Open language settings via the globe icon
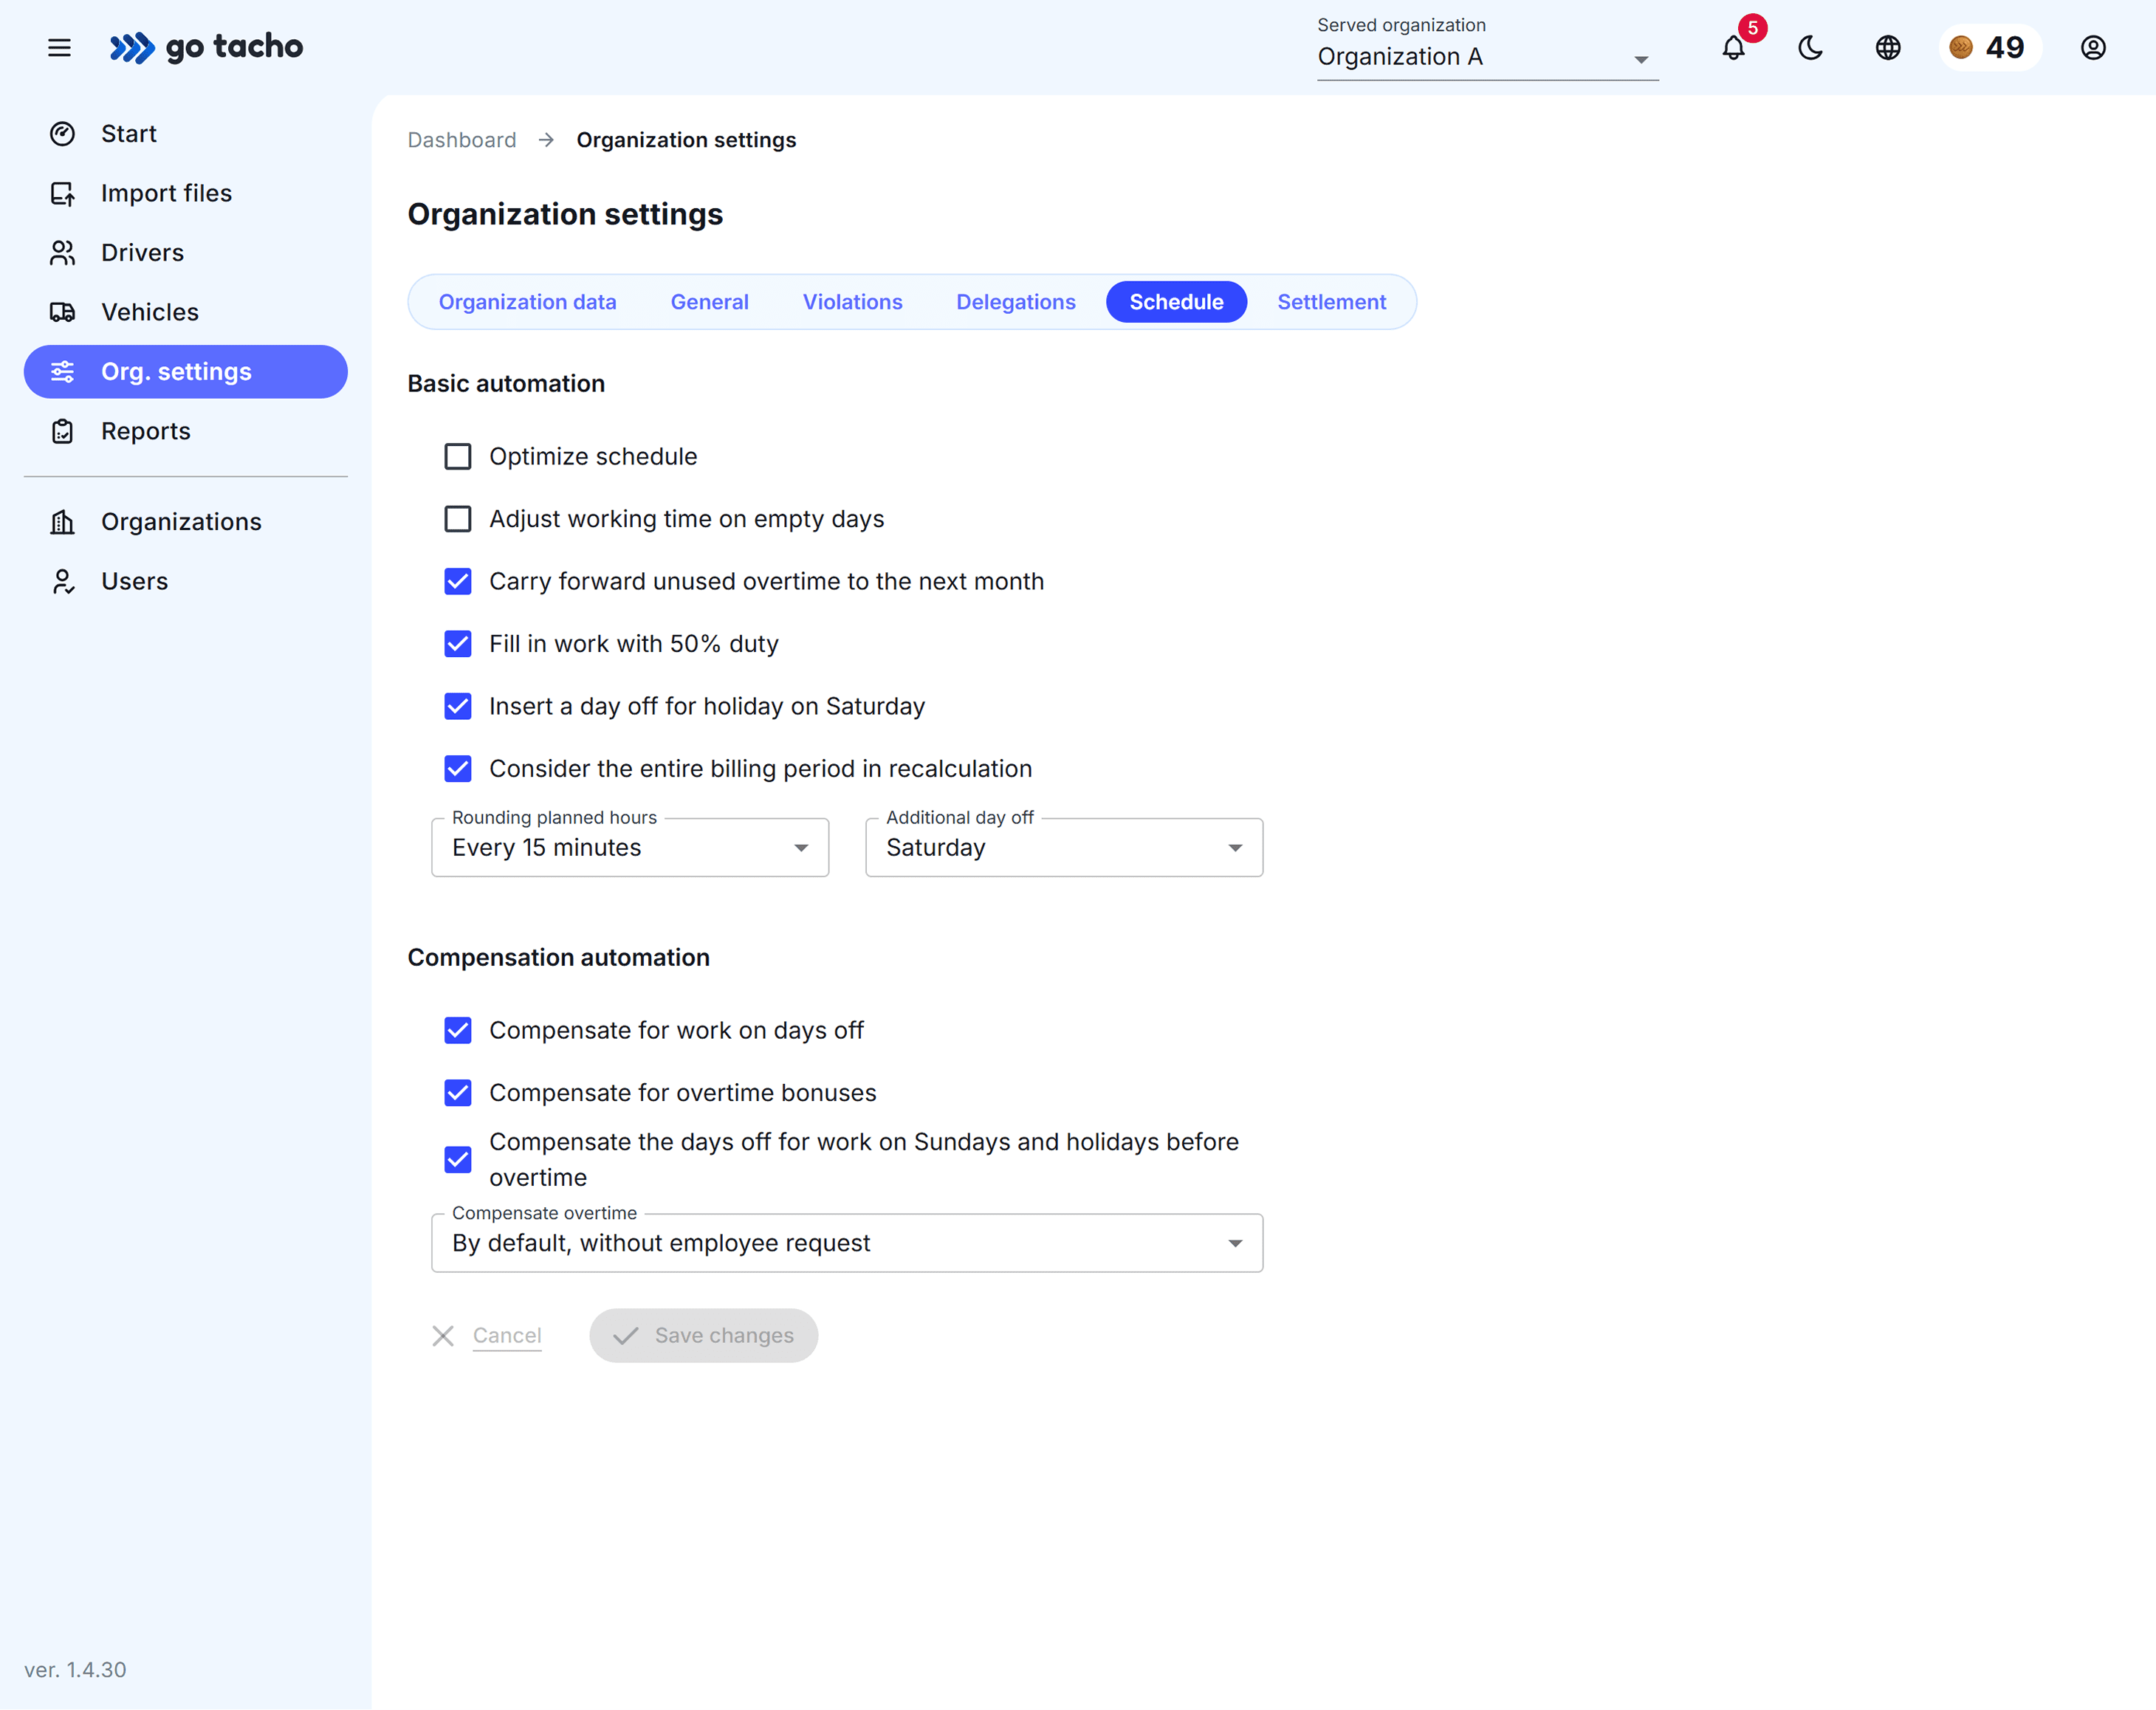Viewport: 2156px width, 1710px height. coord(1888,47)
